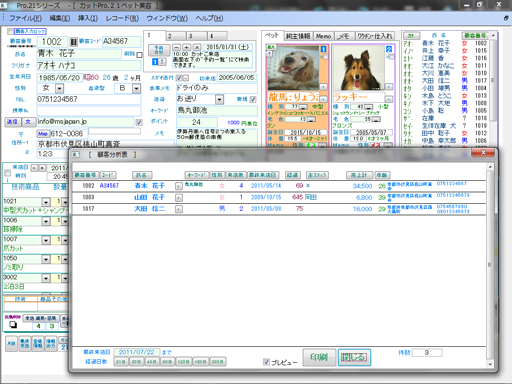This screenshot has height=384, width=512.
Task: Open the レコード(R) menu
Action: pyautogui.click(x=122, y=18)
